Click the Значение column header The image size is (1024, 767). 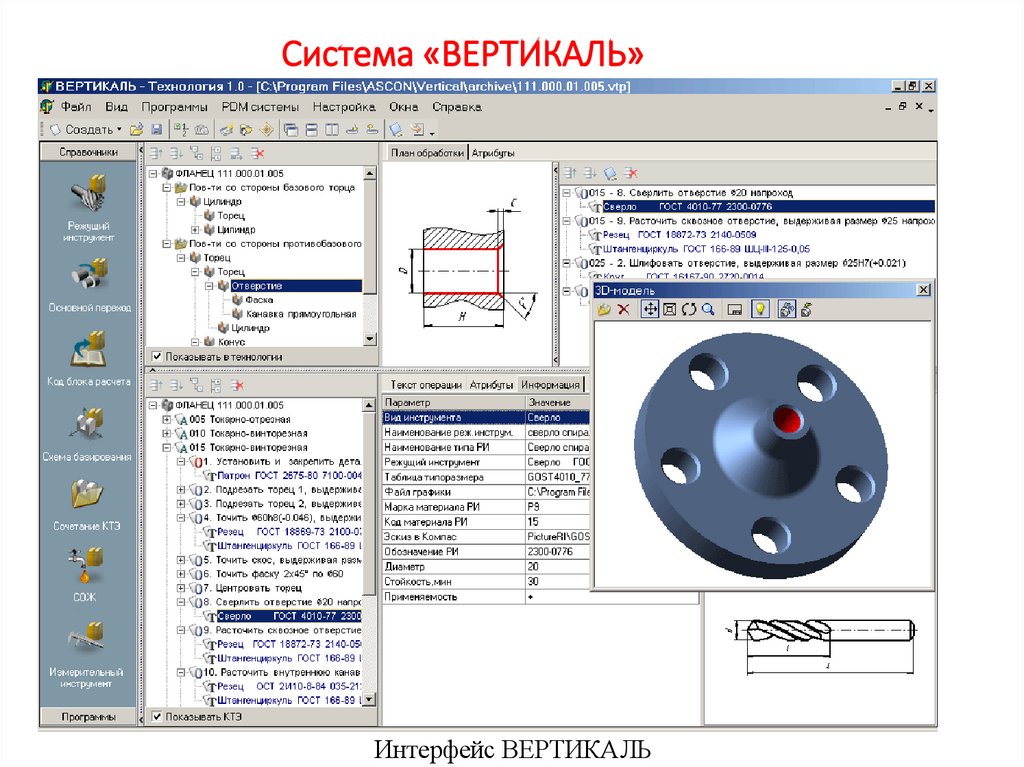pos(558,402)
